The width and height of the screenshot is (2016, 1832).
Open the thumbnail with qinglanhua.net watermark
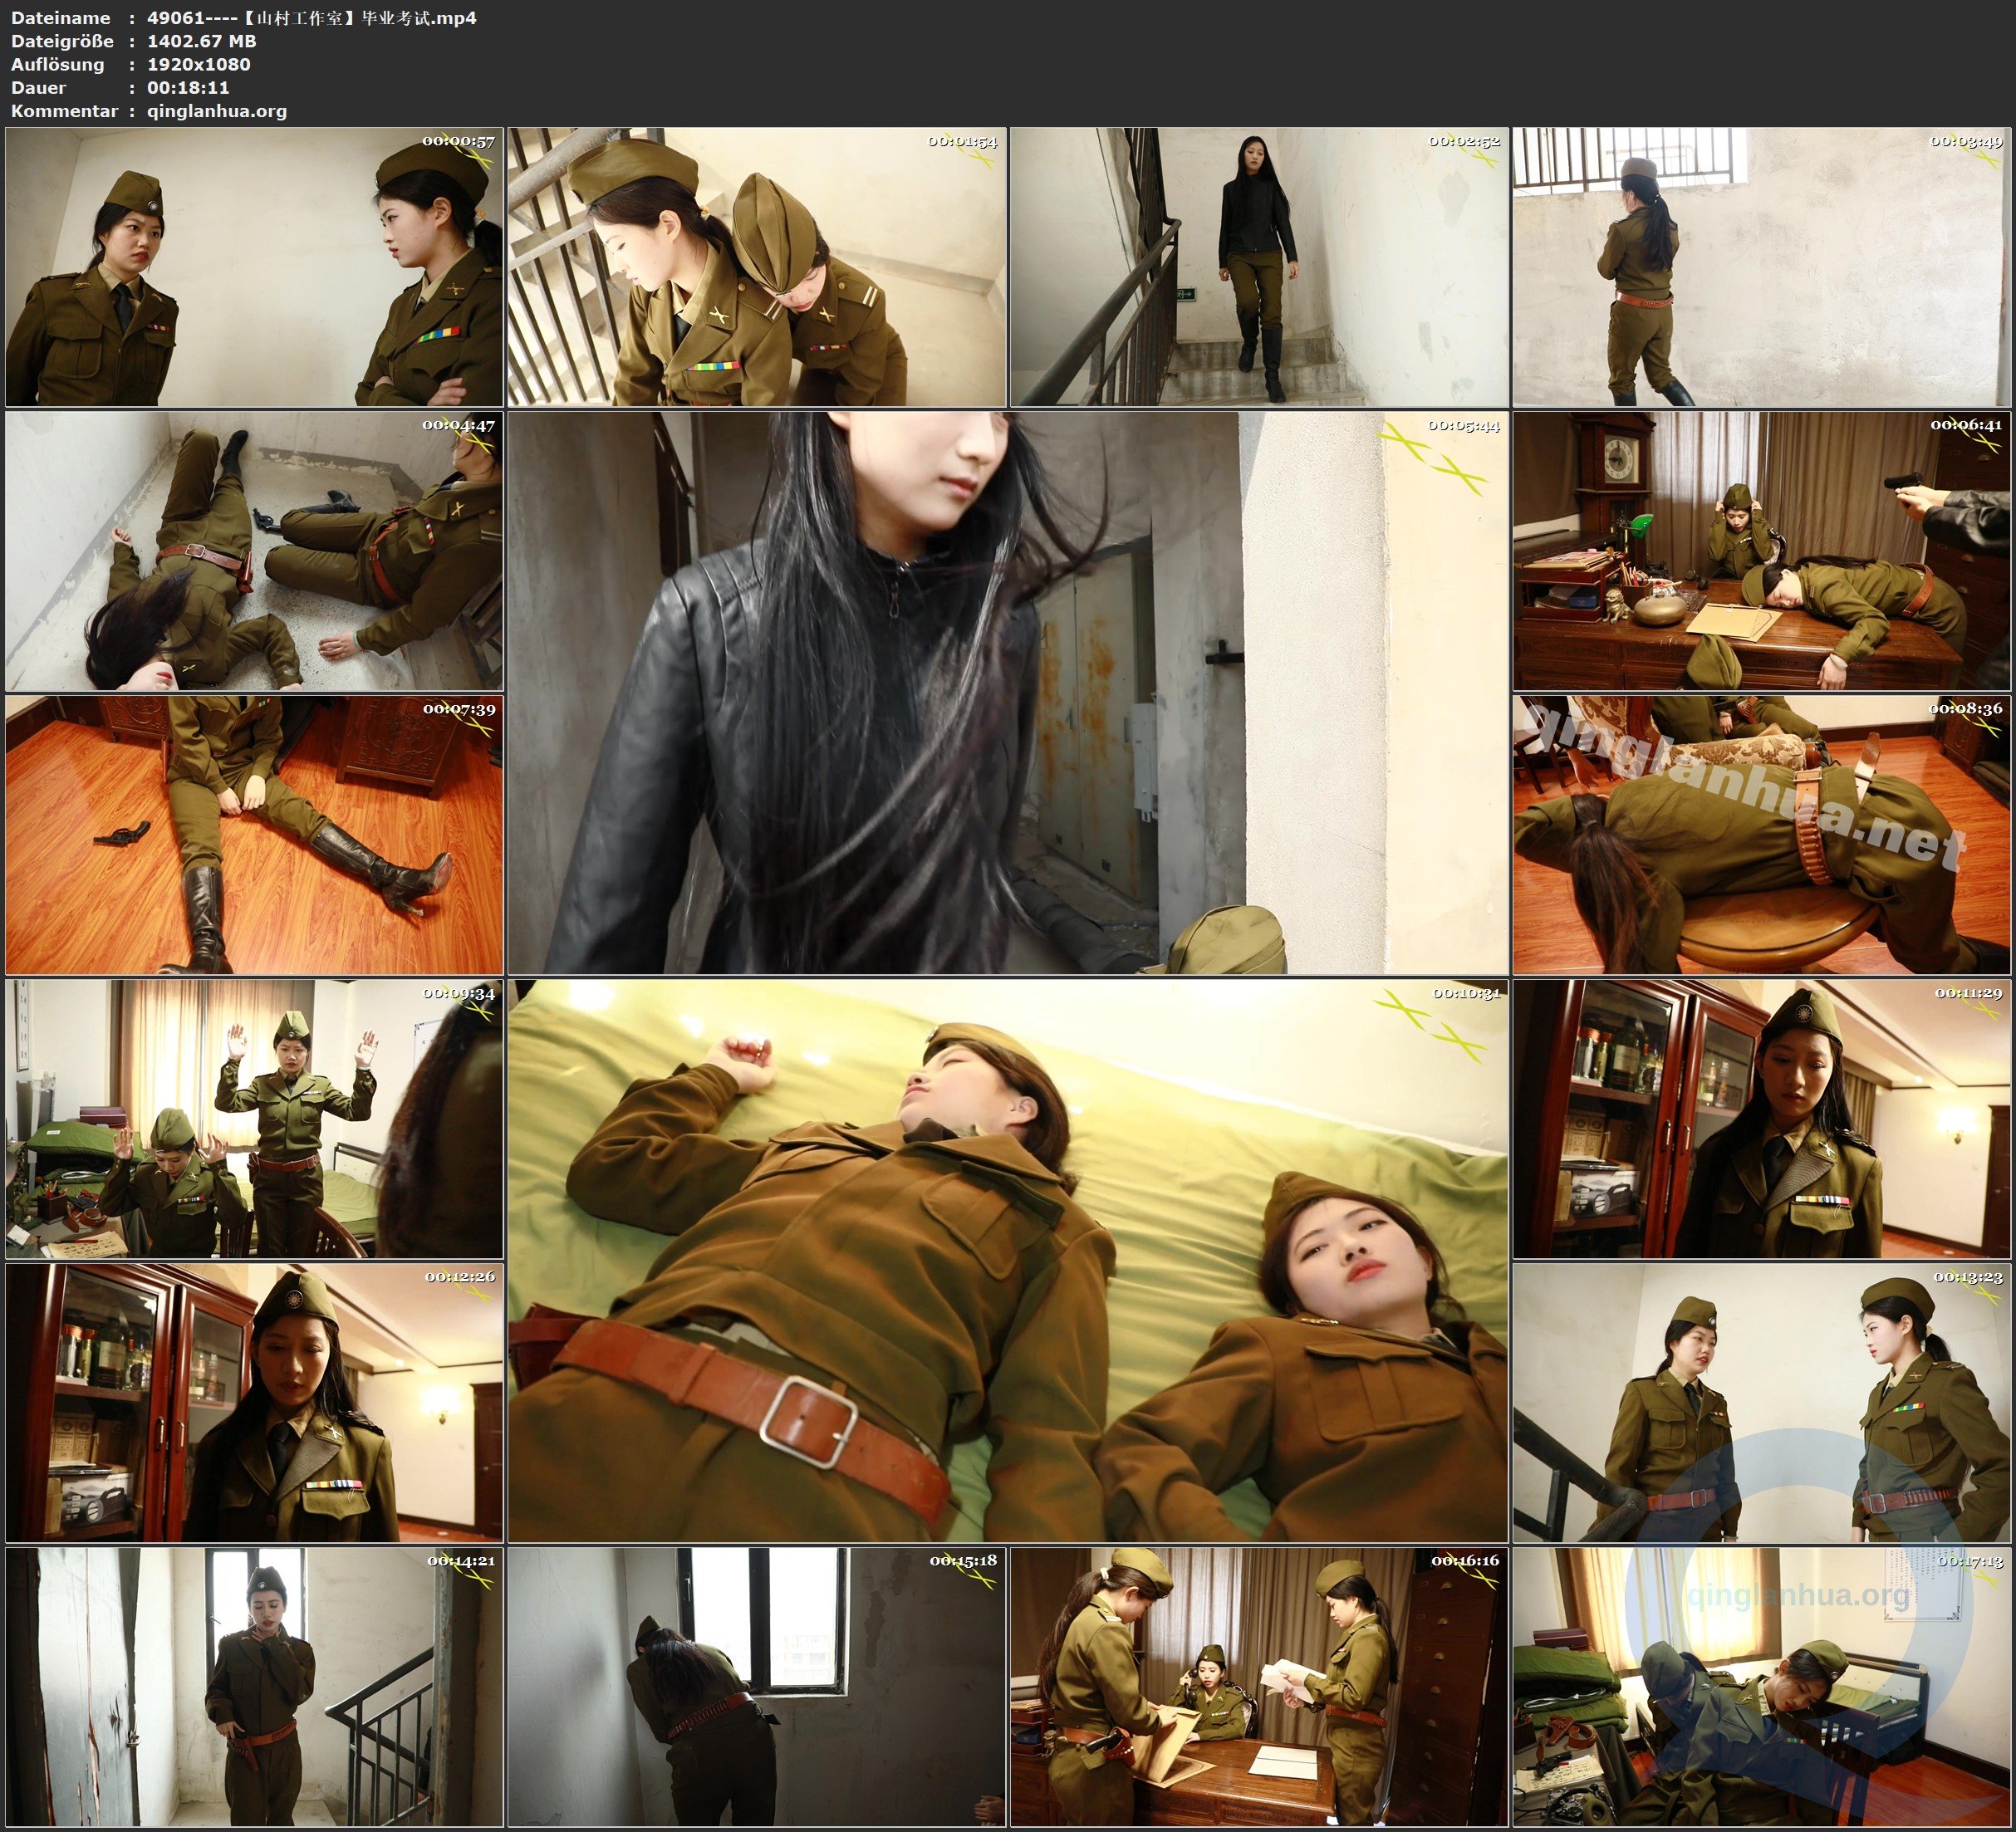1761,834
